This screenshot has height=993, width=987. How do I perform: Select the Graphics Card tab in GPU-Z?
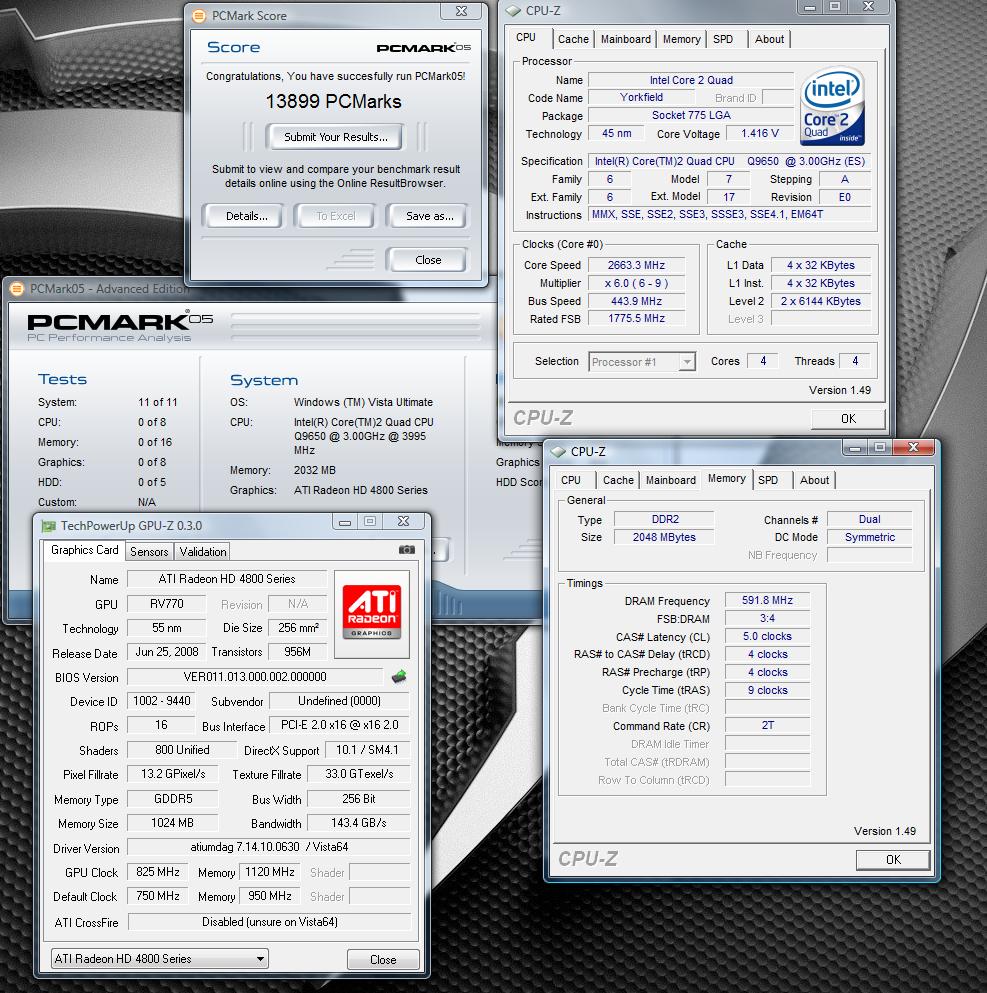[x=85, y=550]
